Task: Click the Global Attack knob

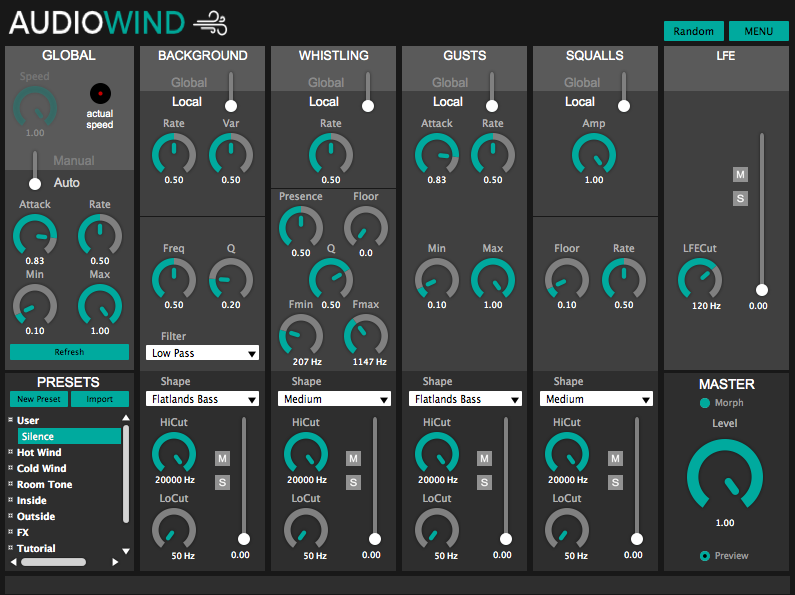Action: click(x=35, y=236)
